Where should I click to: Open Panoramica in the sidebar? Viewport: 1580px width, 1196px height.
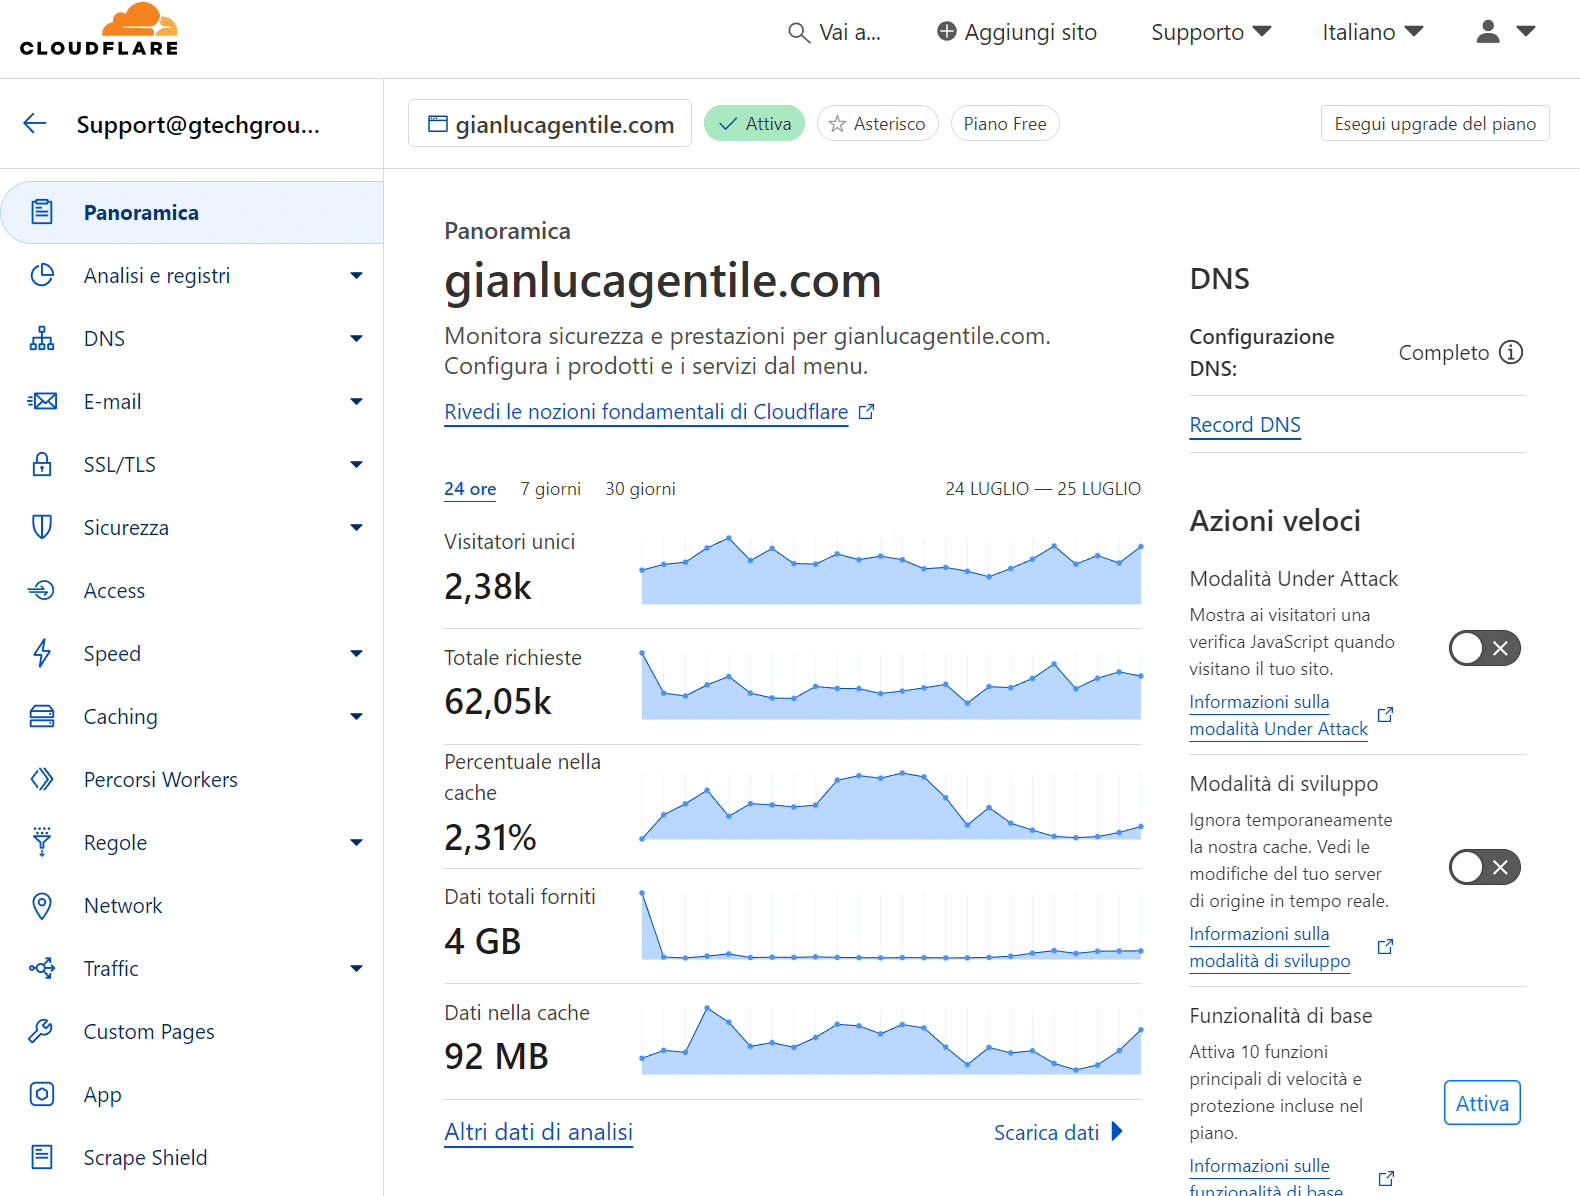(x=192, y=212)
